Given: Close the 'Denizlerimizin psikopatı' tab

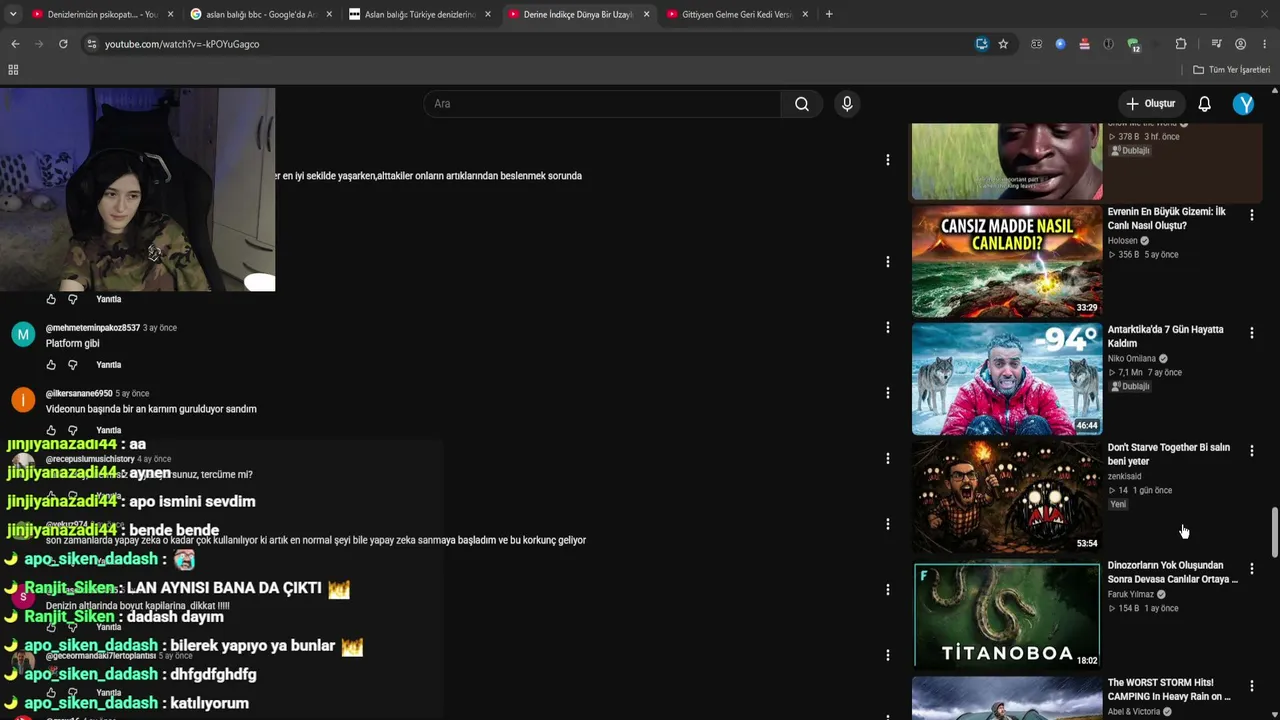Looking at the screenshot, I should point(170,15).
